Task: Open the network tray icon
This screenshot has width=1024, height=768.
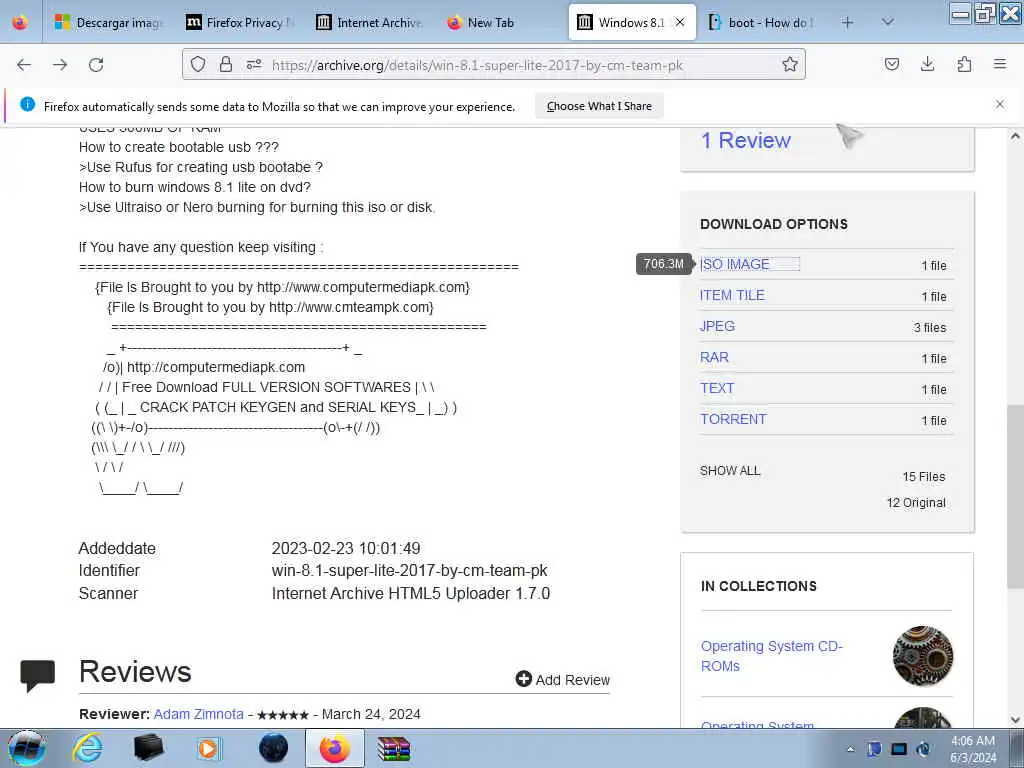Action: [899, 749]
